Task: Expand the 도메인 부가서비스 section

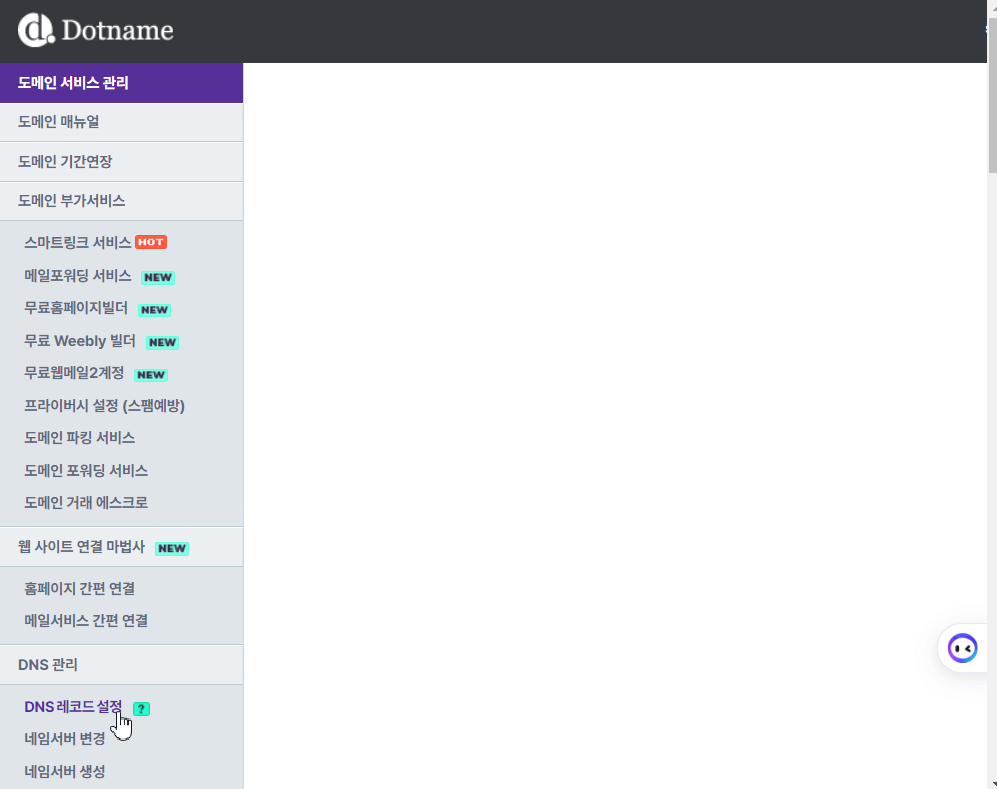Action: click(70, 200)
